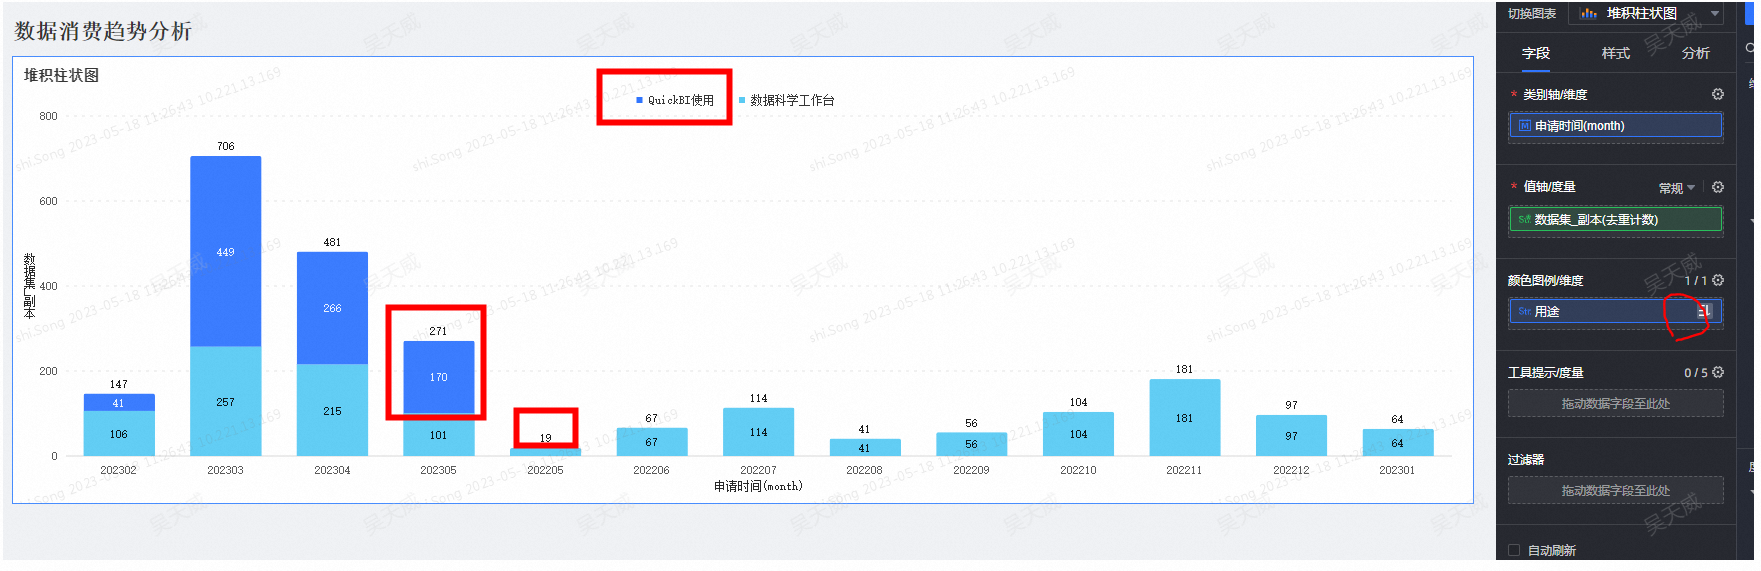Screen dimensions: 1761x571
Task: Click month type icon on 申请时间 field
Action: coord(1524,126)
